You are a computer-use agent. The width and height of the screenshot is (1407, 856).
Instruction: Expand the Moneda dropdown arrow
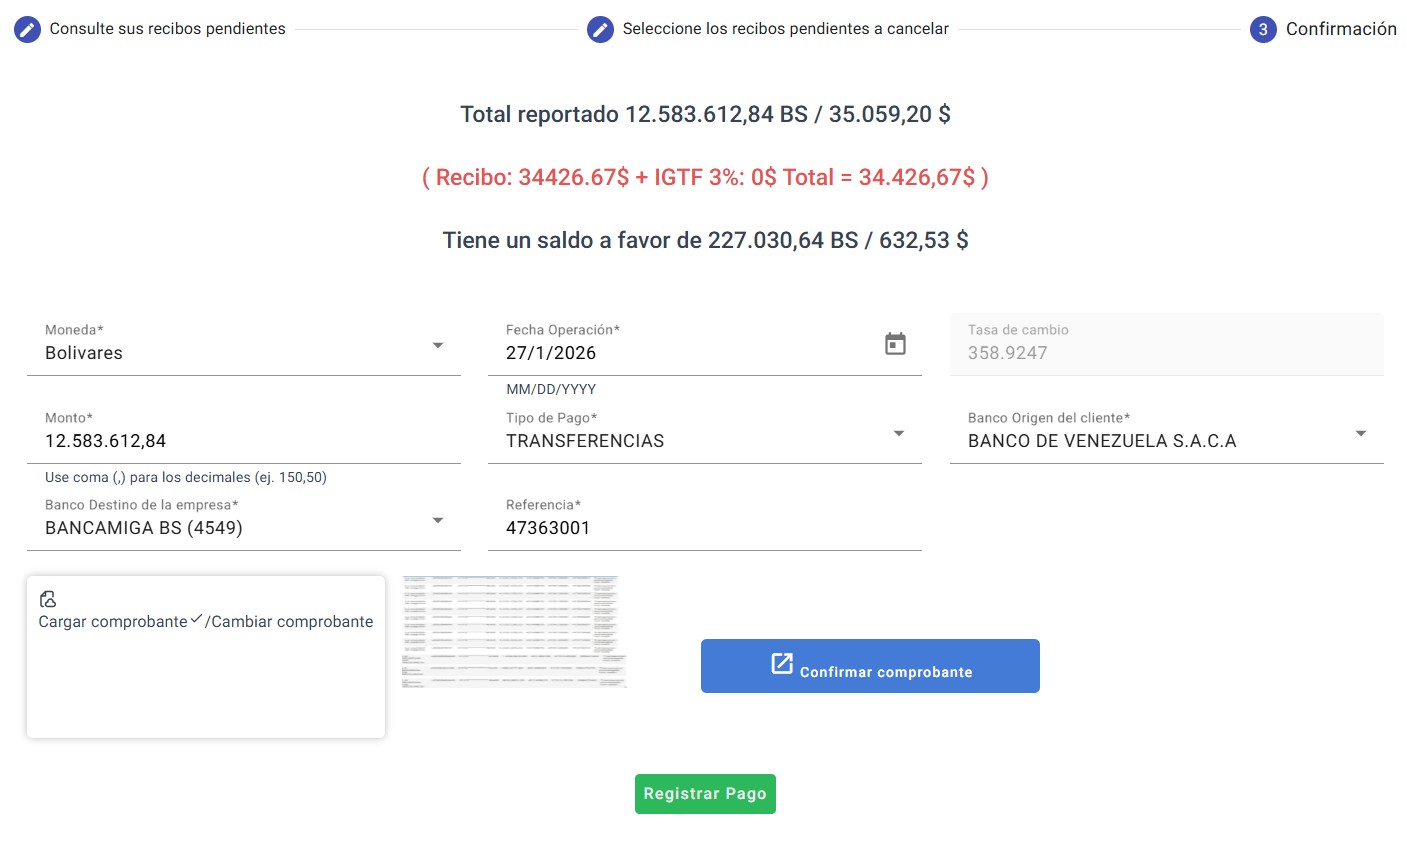tap(437, 345)
